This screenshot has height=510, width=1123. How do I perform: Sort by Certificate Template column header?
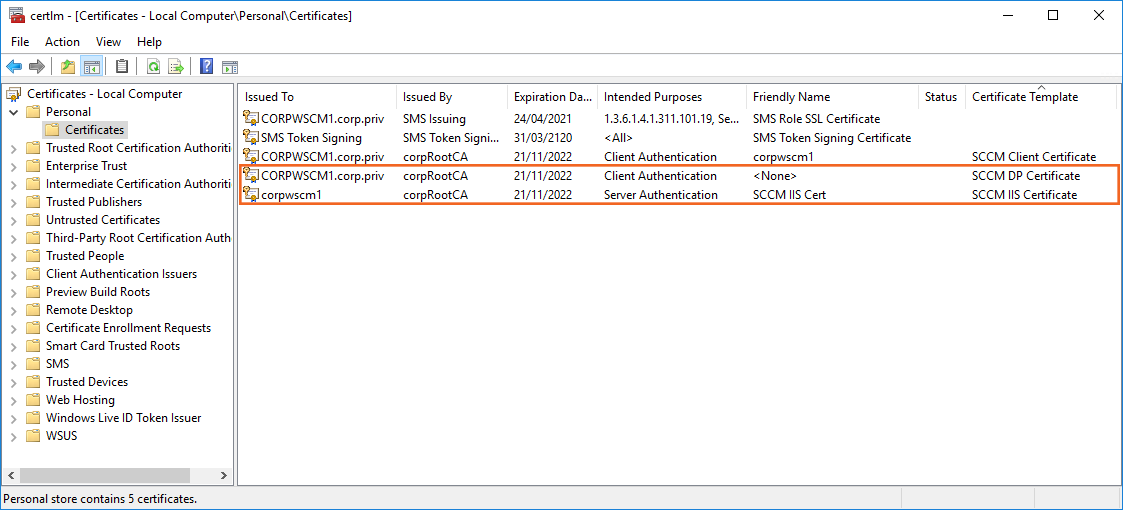coord(1025,97)
